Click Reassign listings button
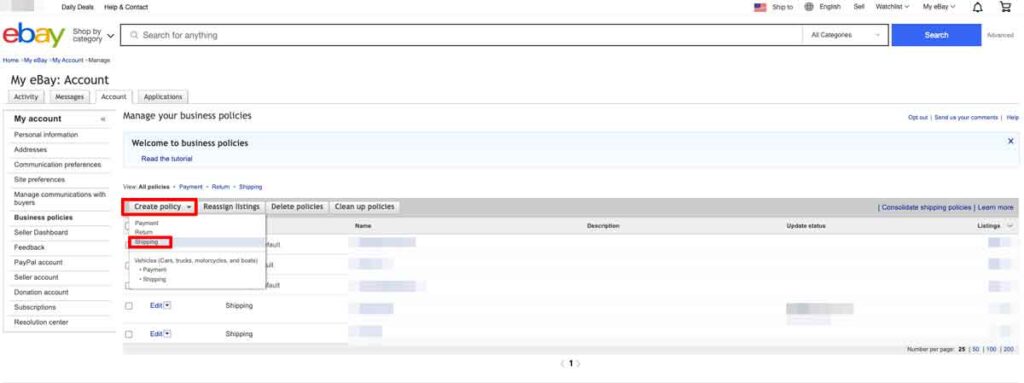Viewport: 1024px width, 383px height. (231, 207)
